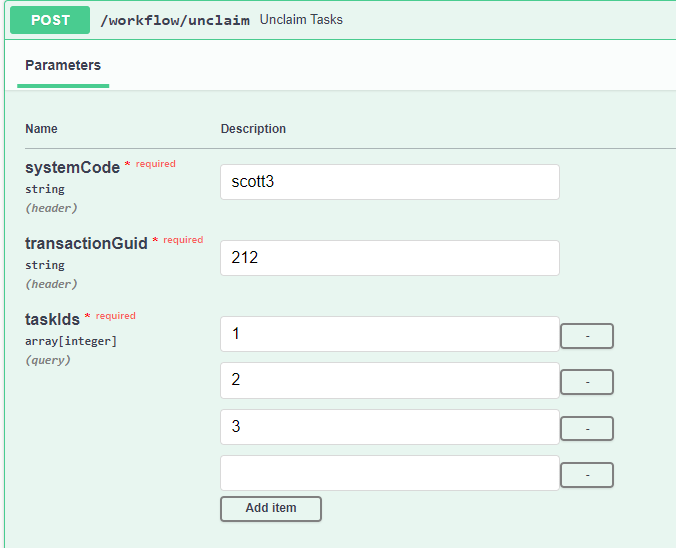Focus the taskIds field with value 1
The width and height of the screenshot is (676, 548).
coord(390,334)
